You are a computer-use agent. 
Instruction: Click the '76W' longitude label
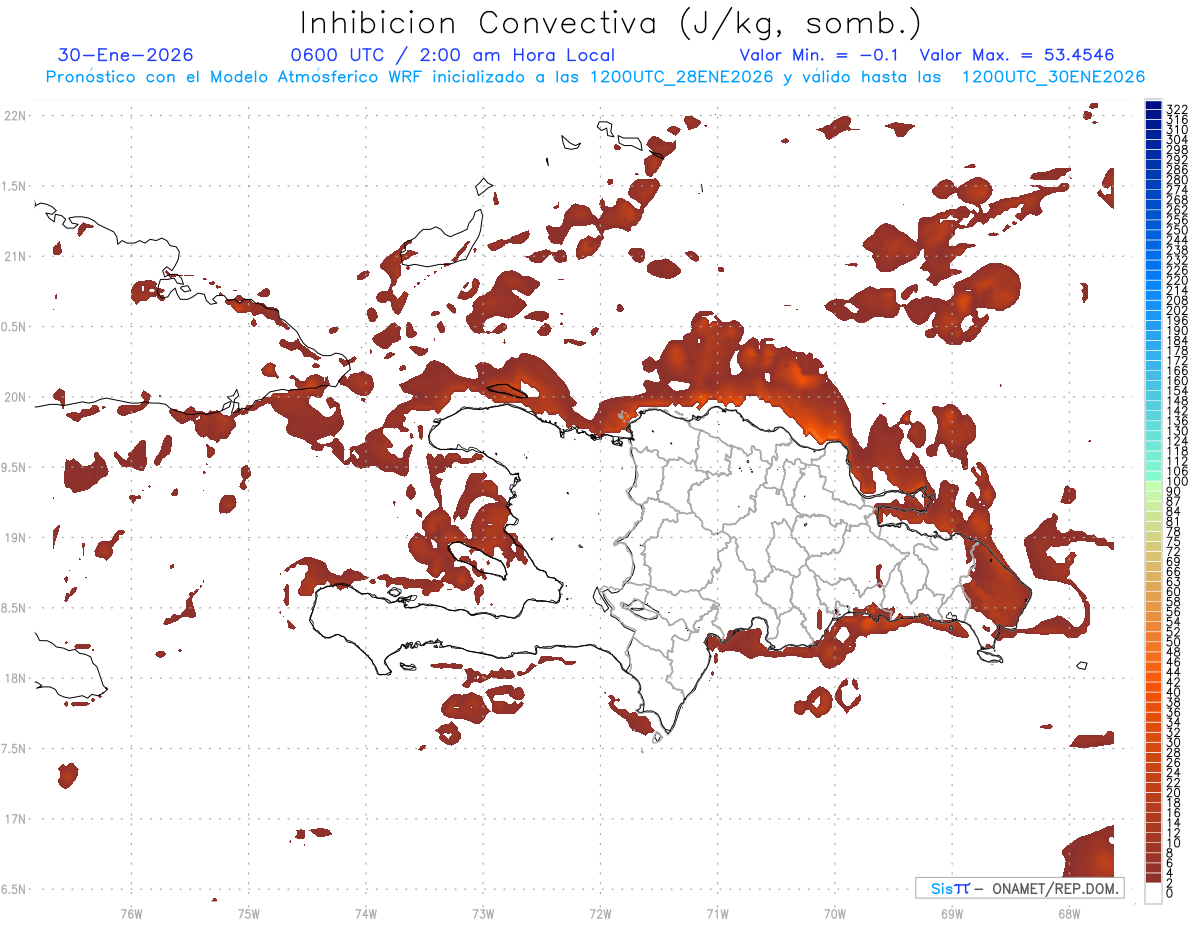click(131, 913)
